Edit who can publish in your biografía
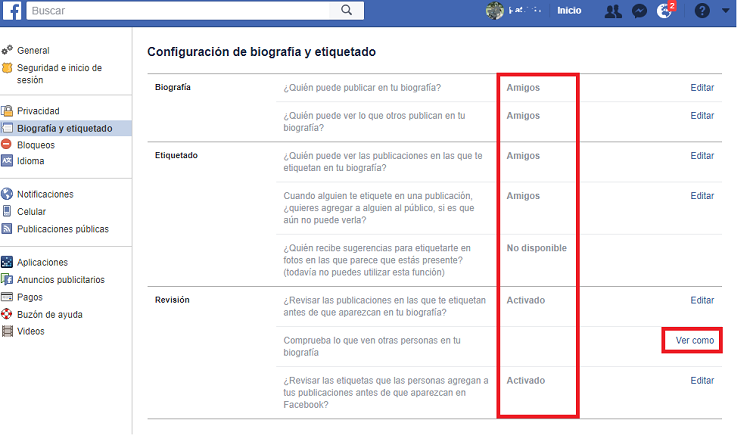750x448 pixels. click(x=702, y=87)
